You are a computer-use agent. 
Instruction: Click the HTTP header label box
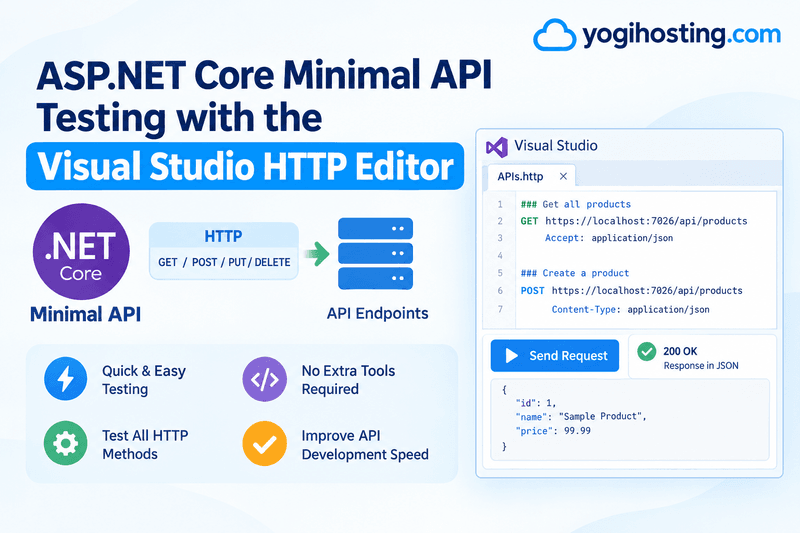point(223,236)
